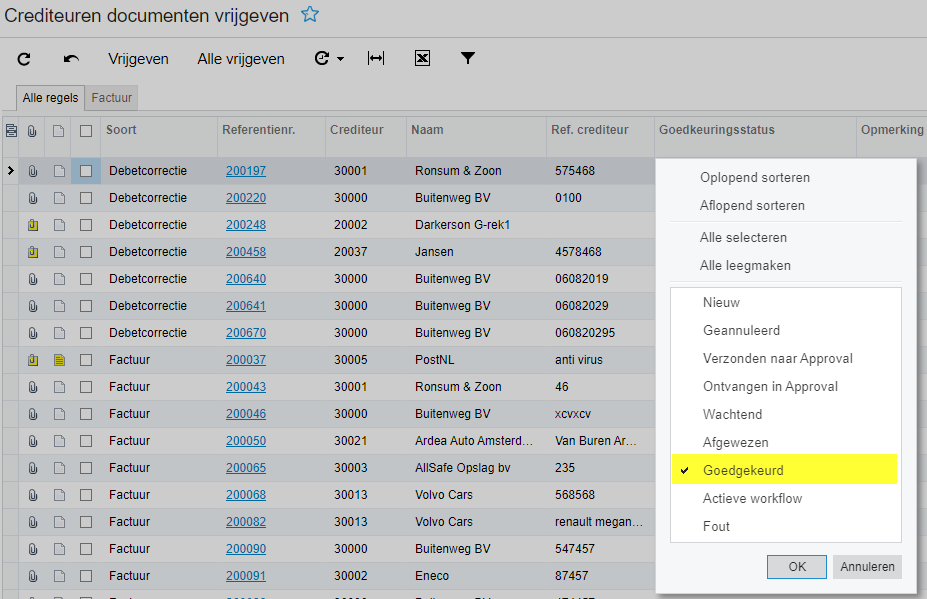This screenshot has width=927, height=599.
Task: Click the row settings icon in header corner
Action: [x=11, y=131]
